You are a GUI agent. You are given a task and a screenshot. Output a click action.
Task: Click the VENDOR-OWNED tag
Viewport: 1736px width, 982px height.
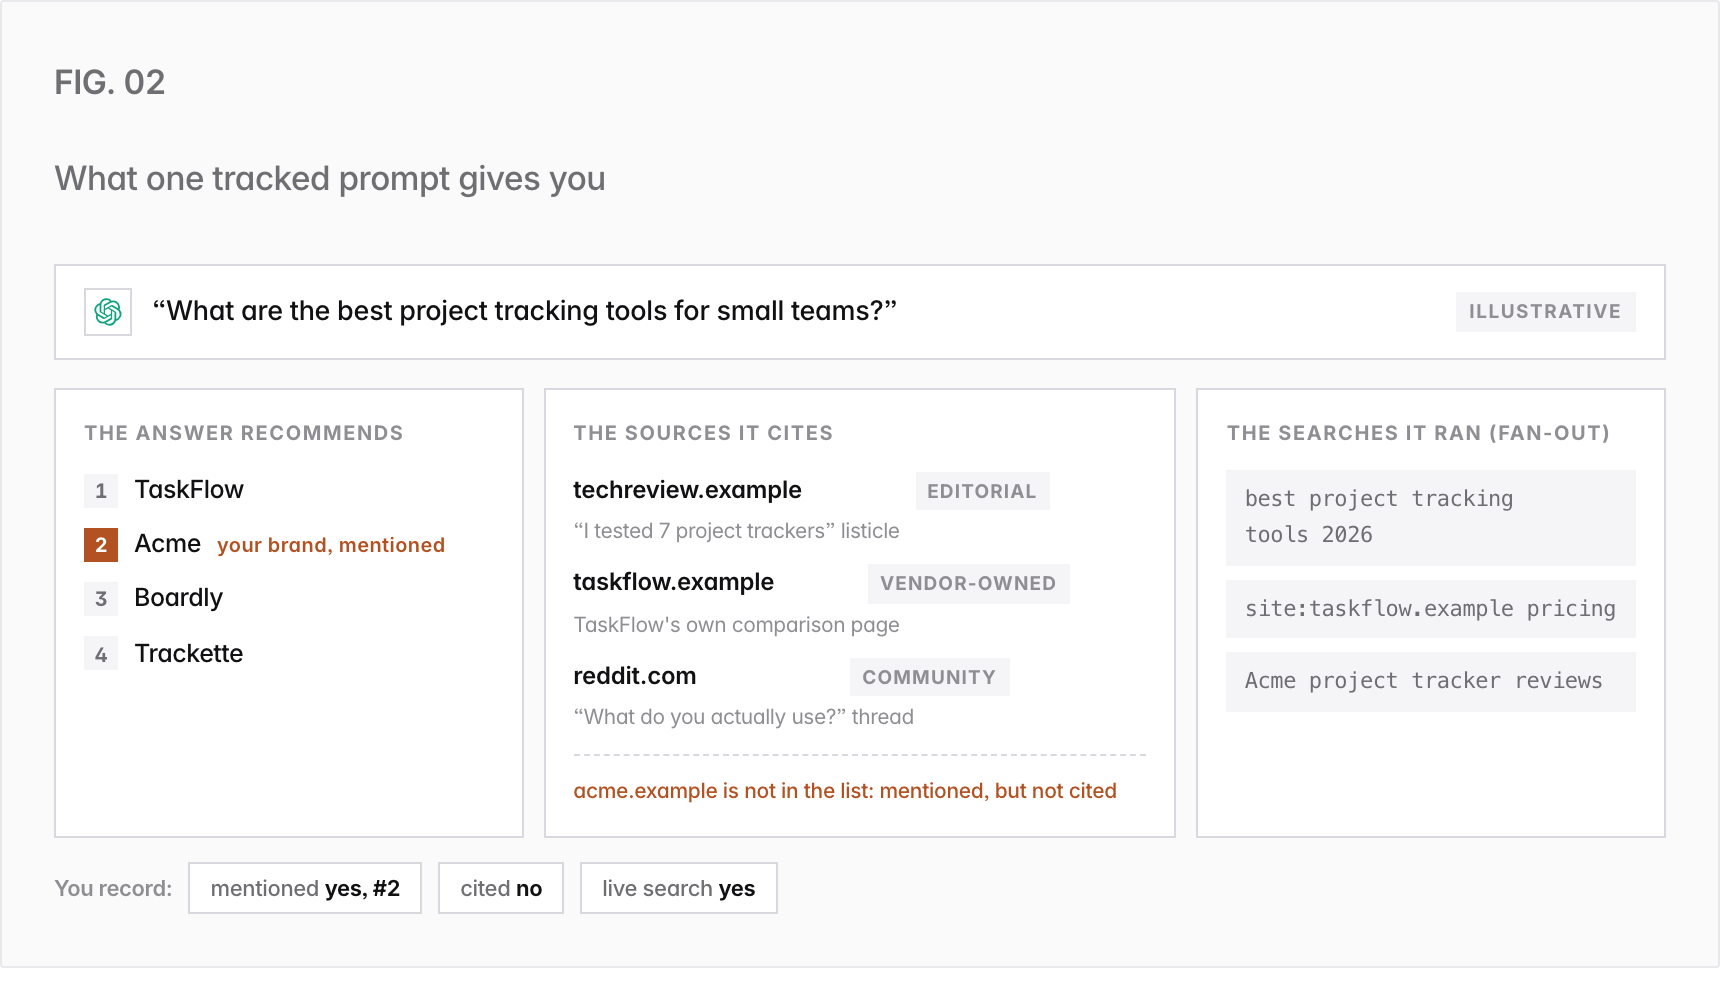click(968, 584)
